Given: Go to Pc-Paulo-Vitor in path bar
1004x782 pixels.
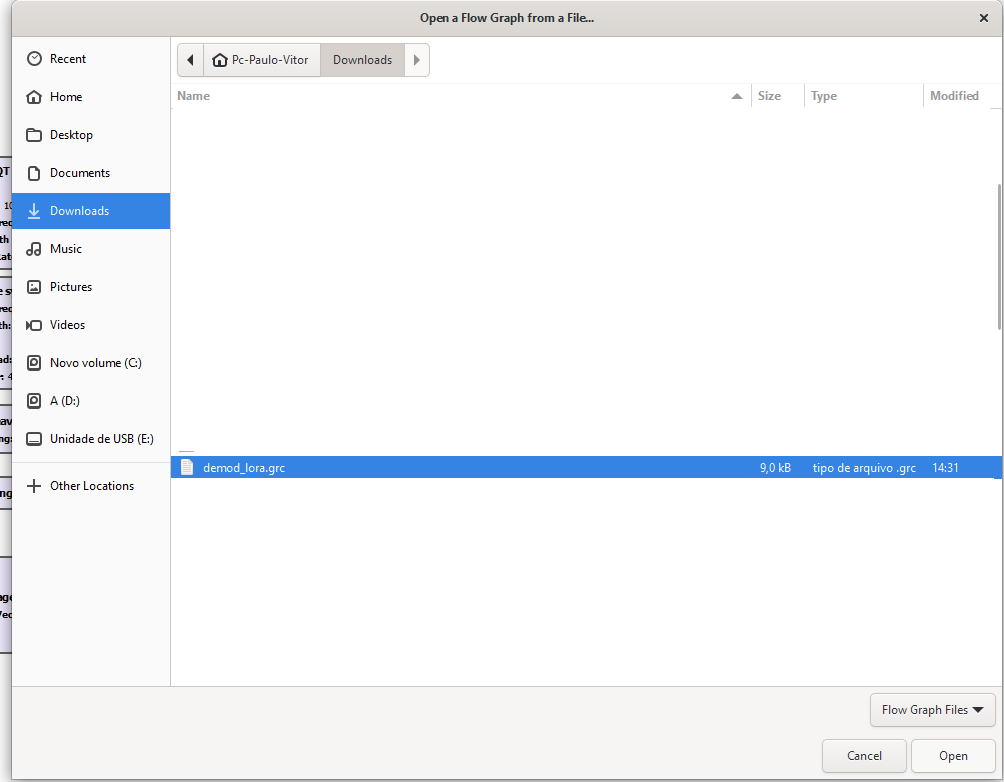Looking at the screenshot, I should [x=262, y=60].
